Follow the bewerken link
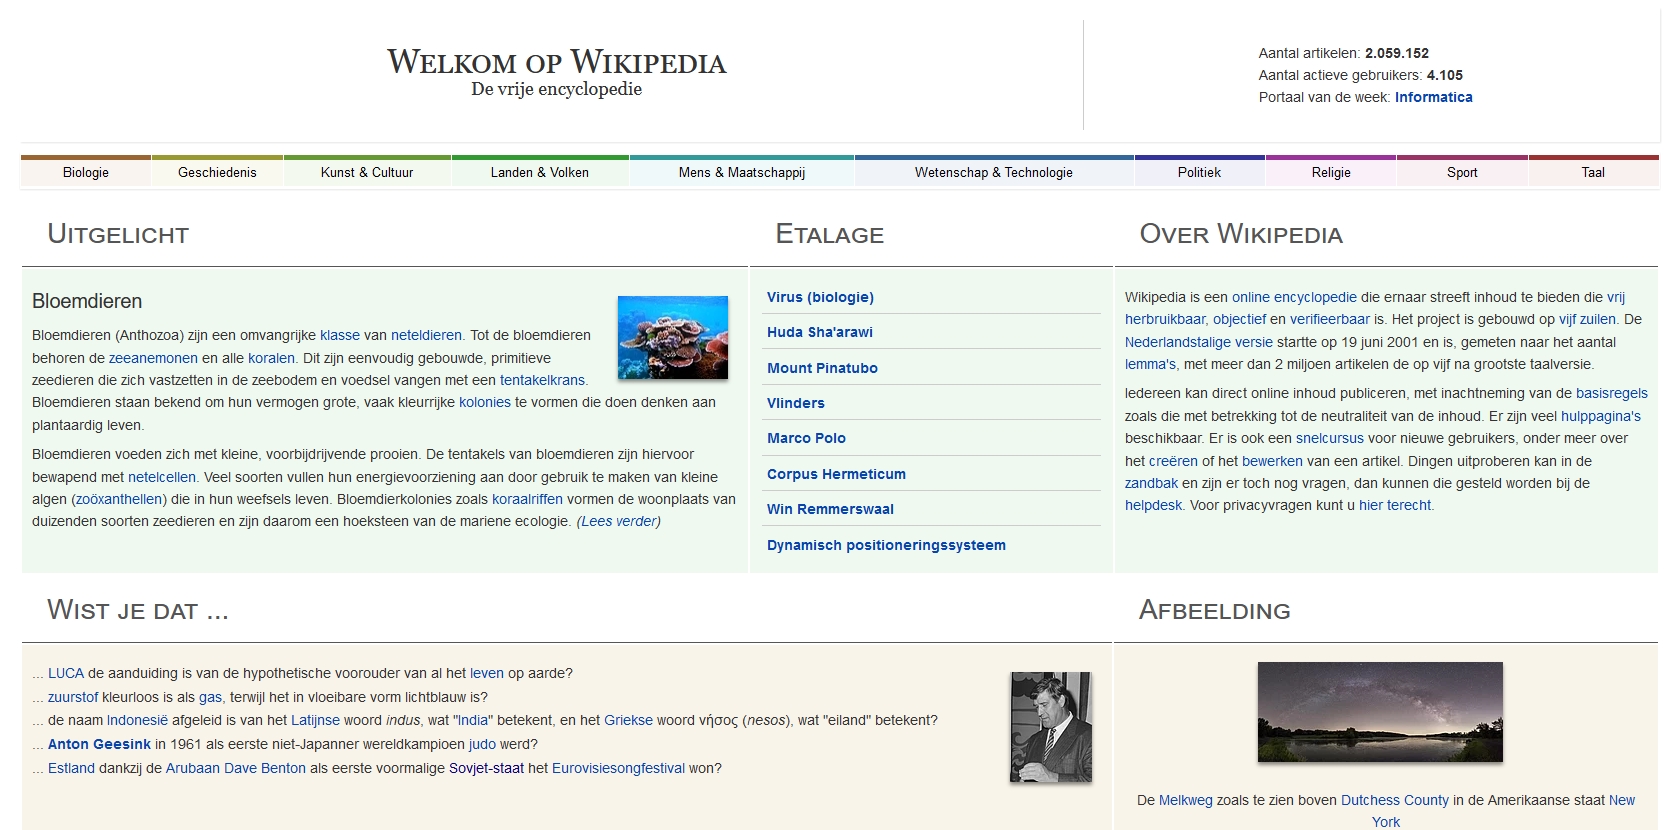 pyautogui.click(x=1272, y=461)
